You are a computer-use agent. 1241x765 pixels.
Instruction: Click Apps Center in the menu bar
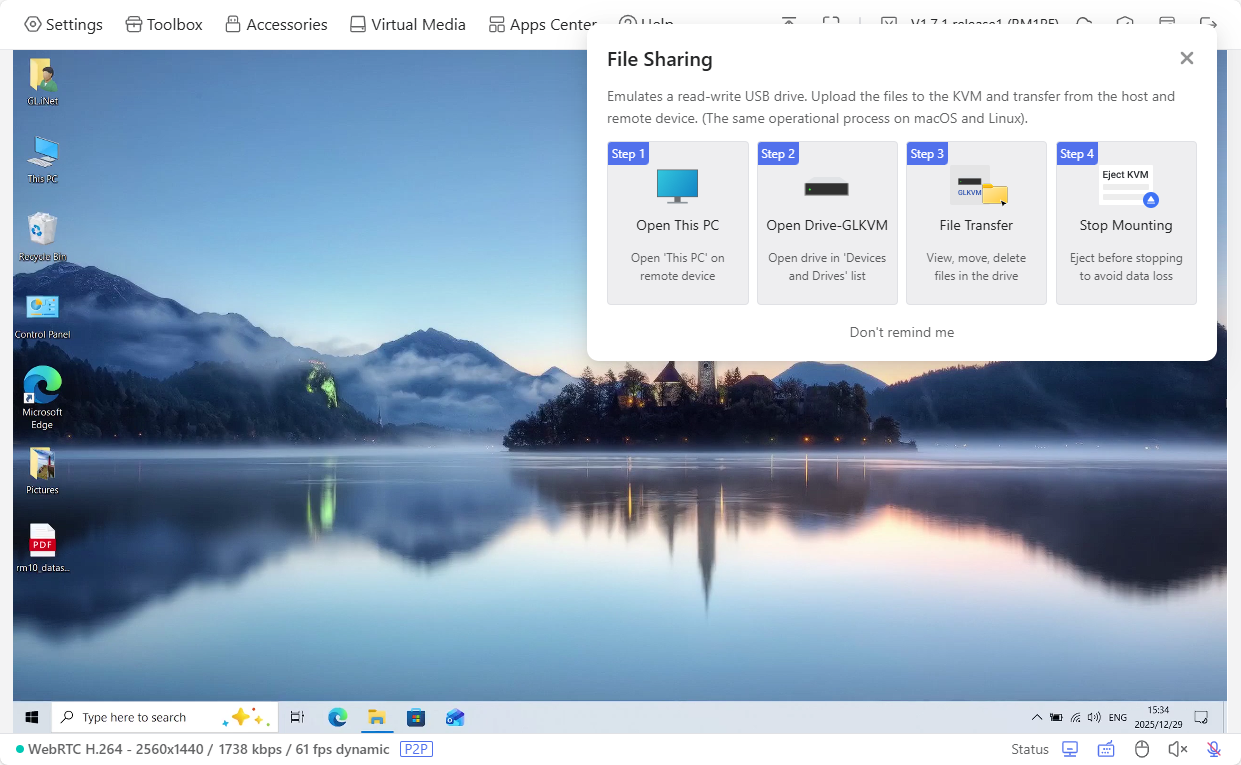(x=541, y=23)
